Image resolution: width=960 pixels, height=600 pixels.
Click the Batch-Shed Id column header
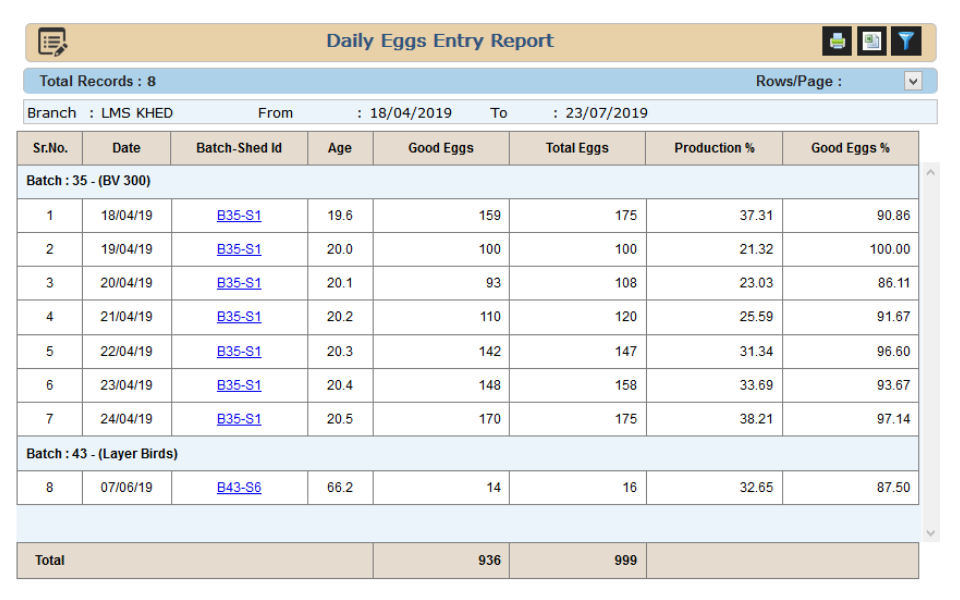pos(239,148)
